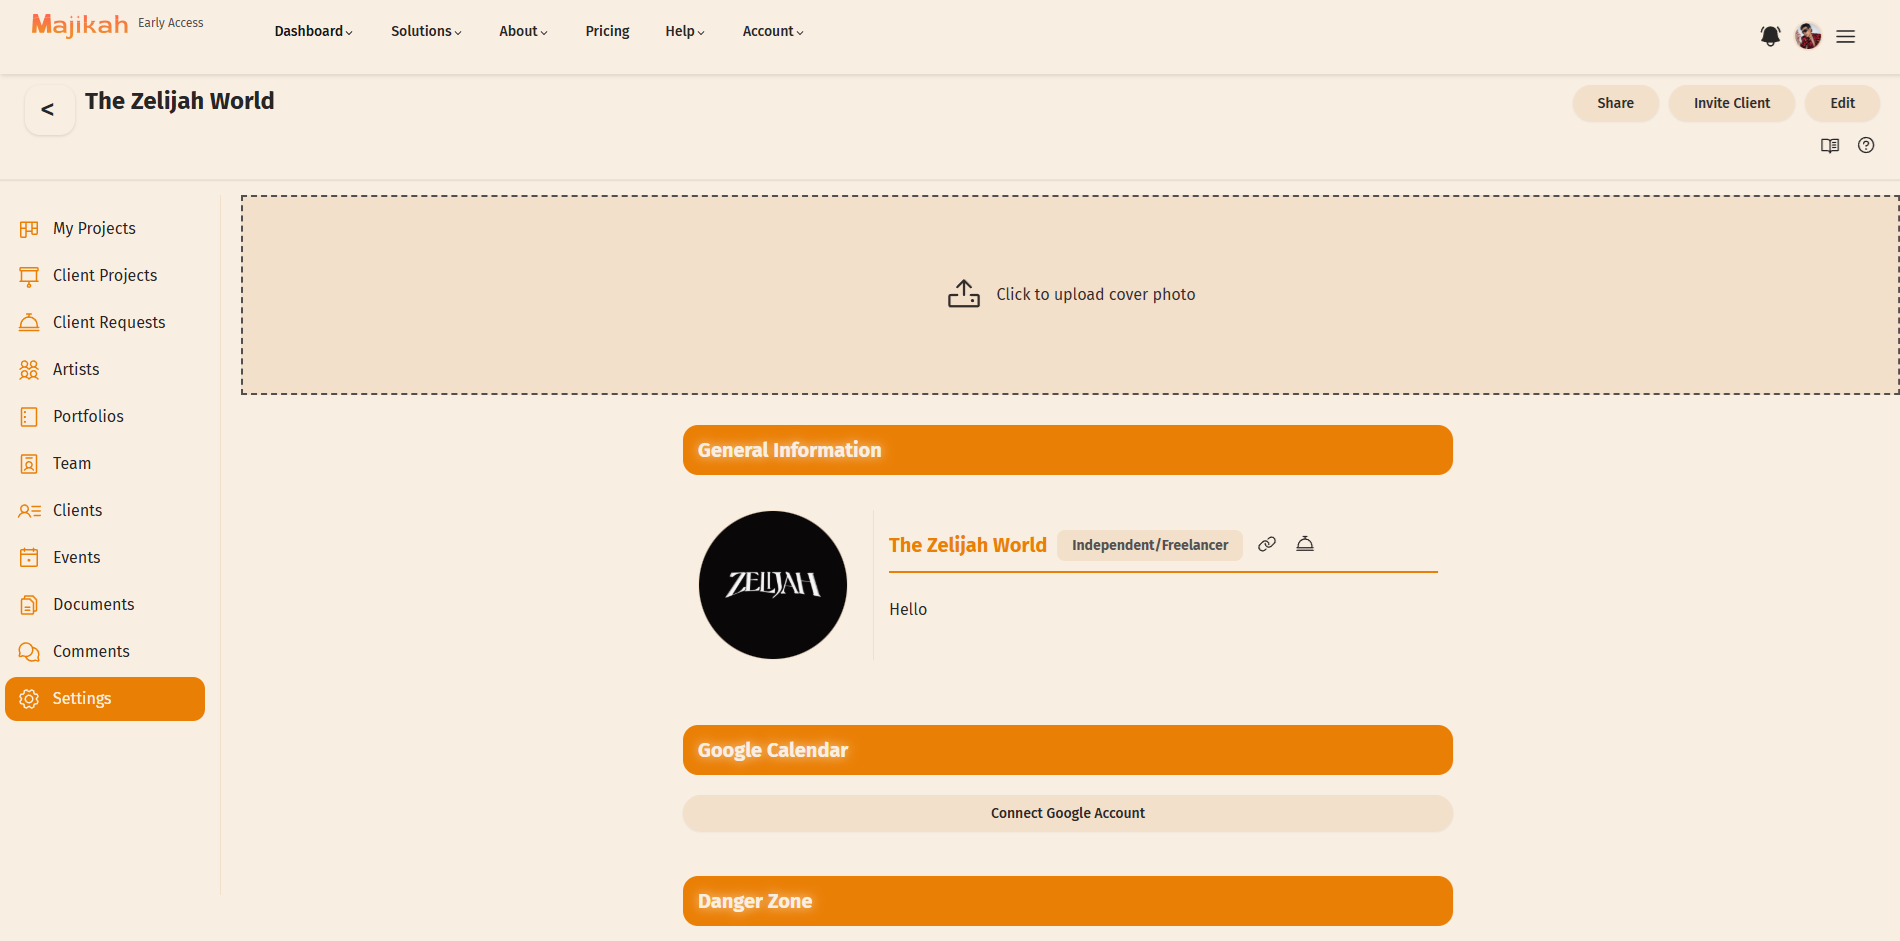The image size is (1900, 941).
Task: Click the cover photo upload area
Action: point(1070,295)
